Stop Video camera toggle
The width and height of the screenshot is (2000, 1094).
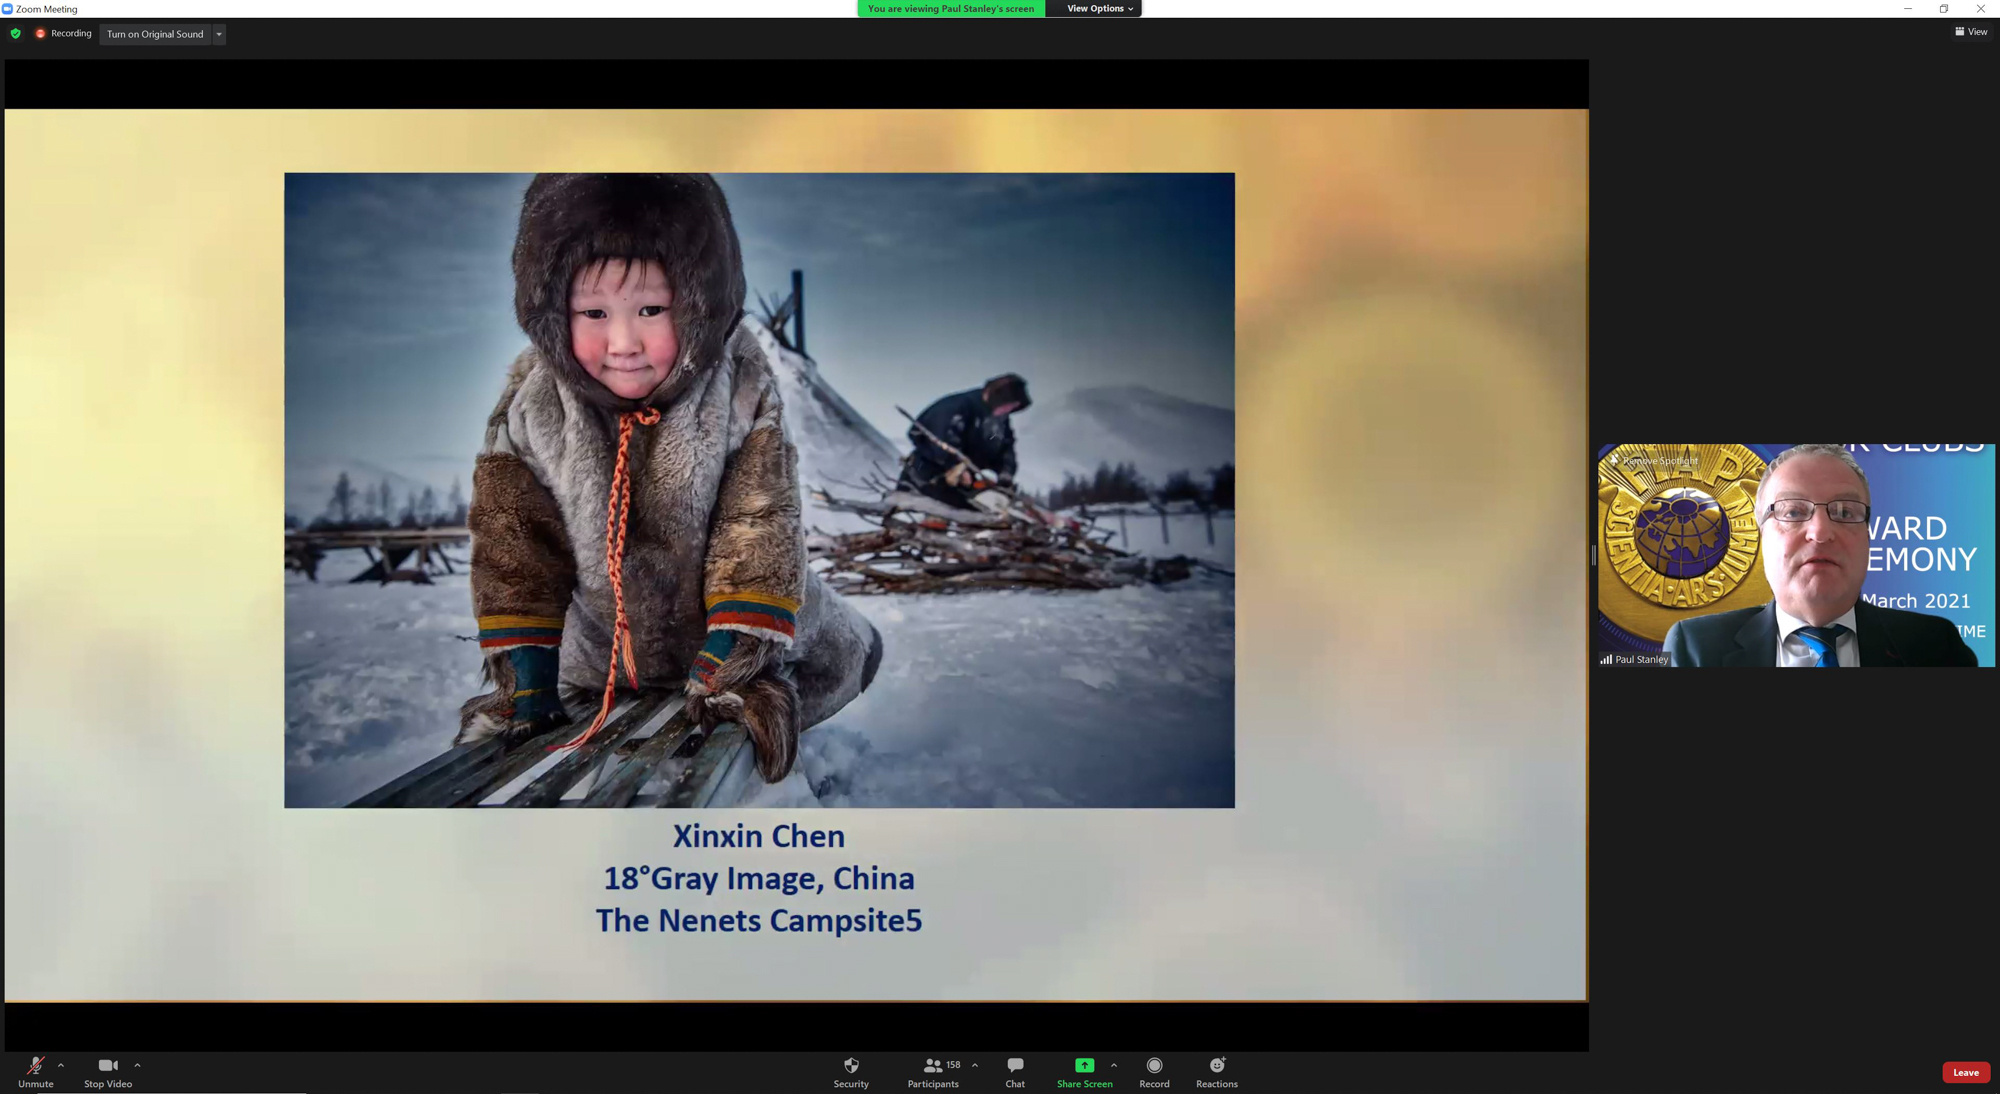(x=107, y=1071)
